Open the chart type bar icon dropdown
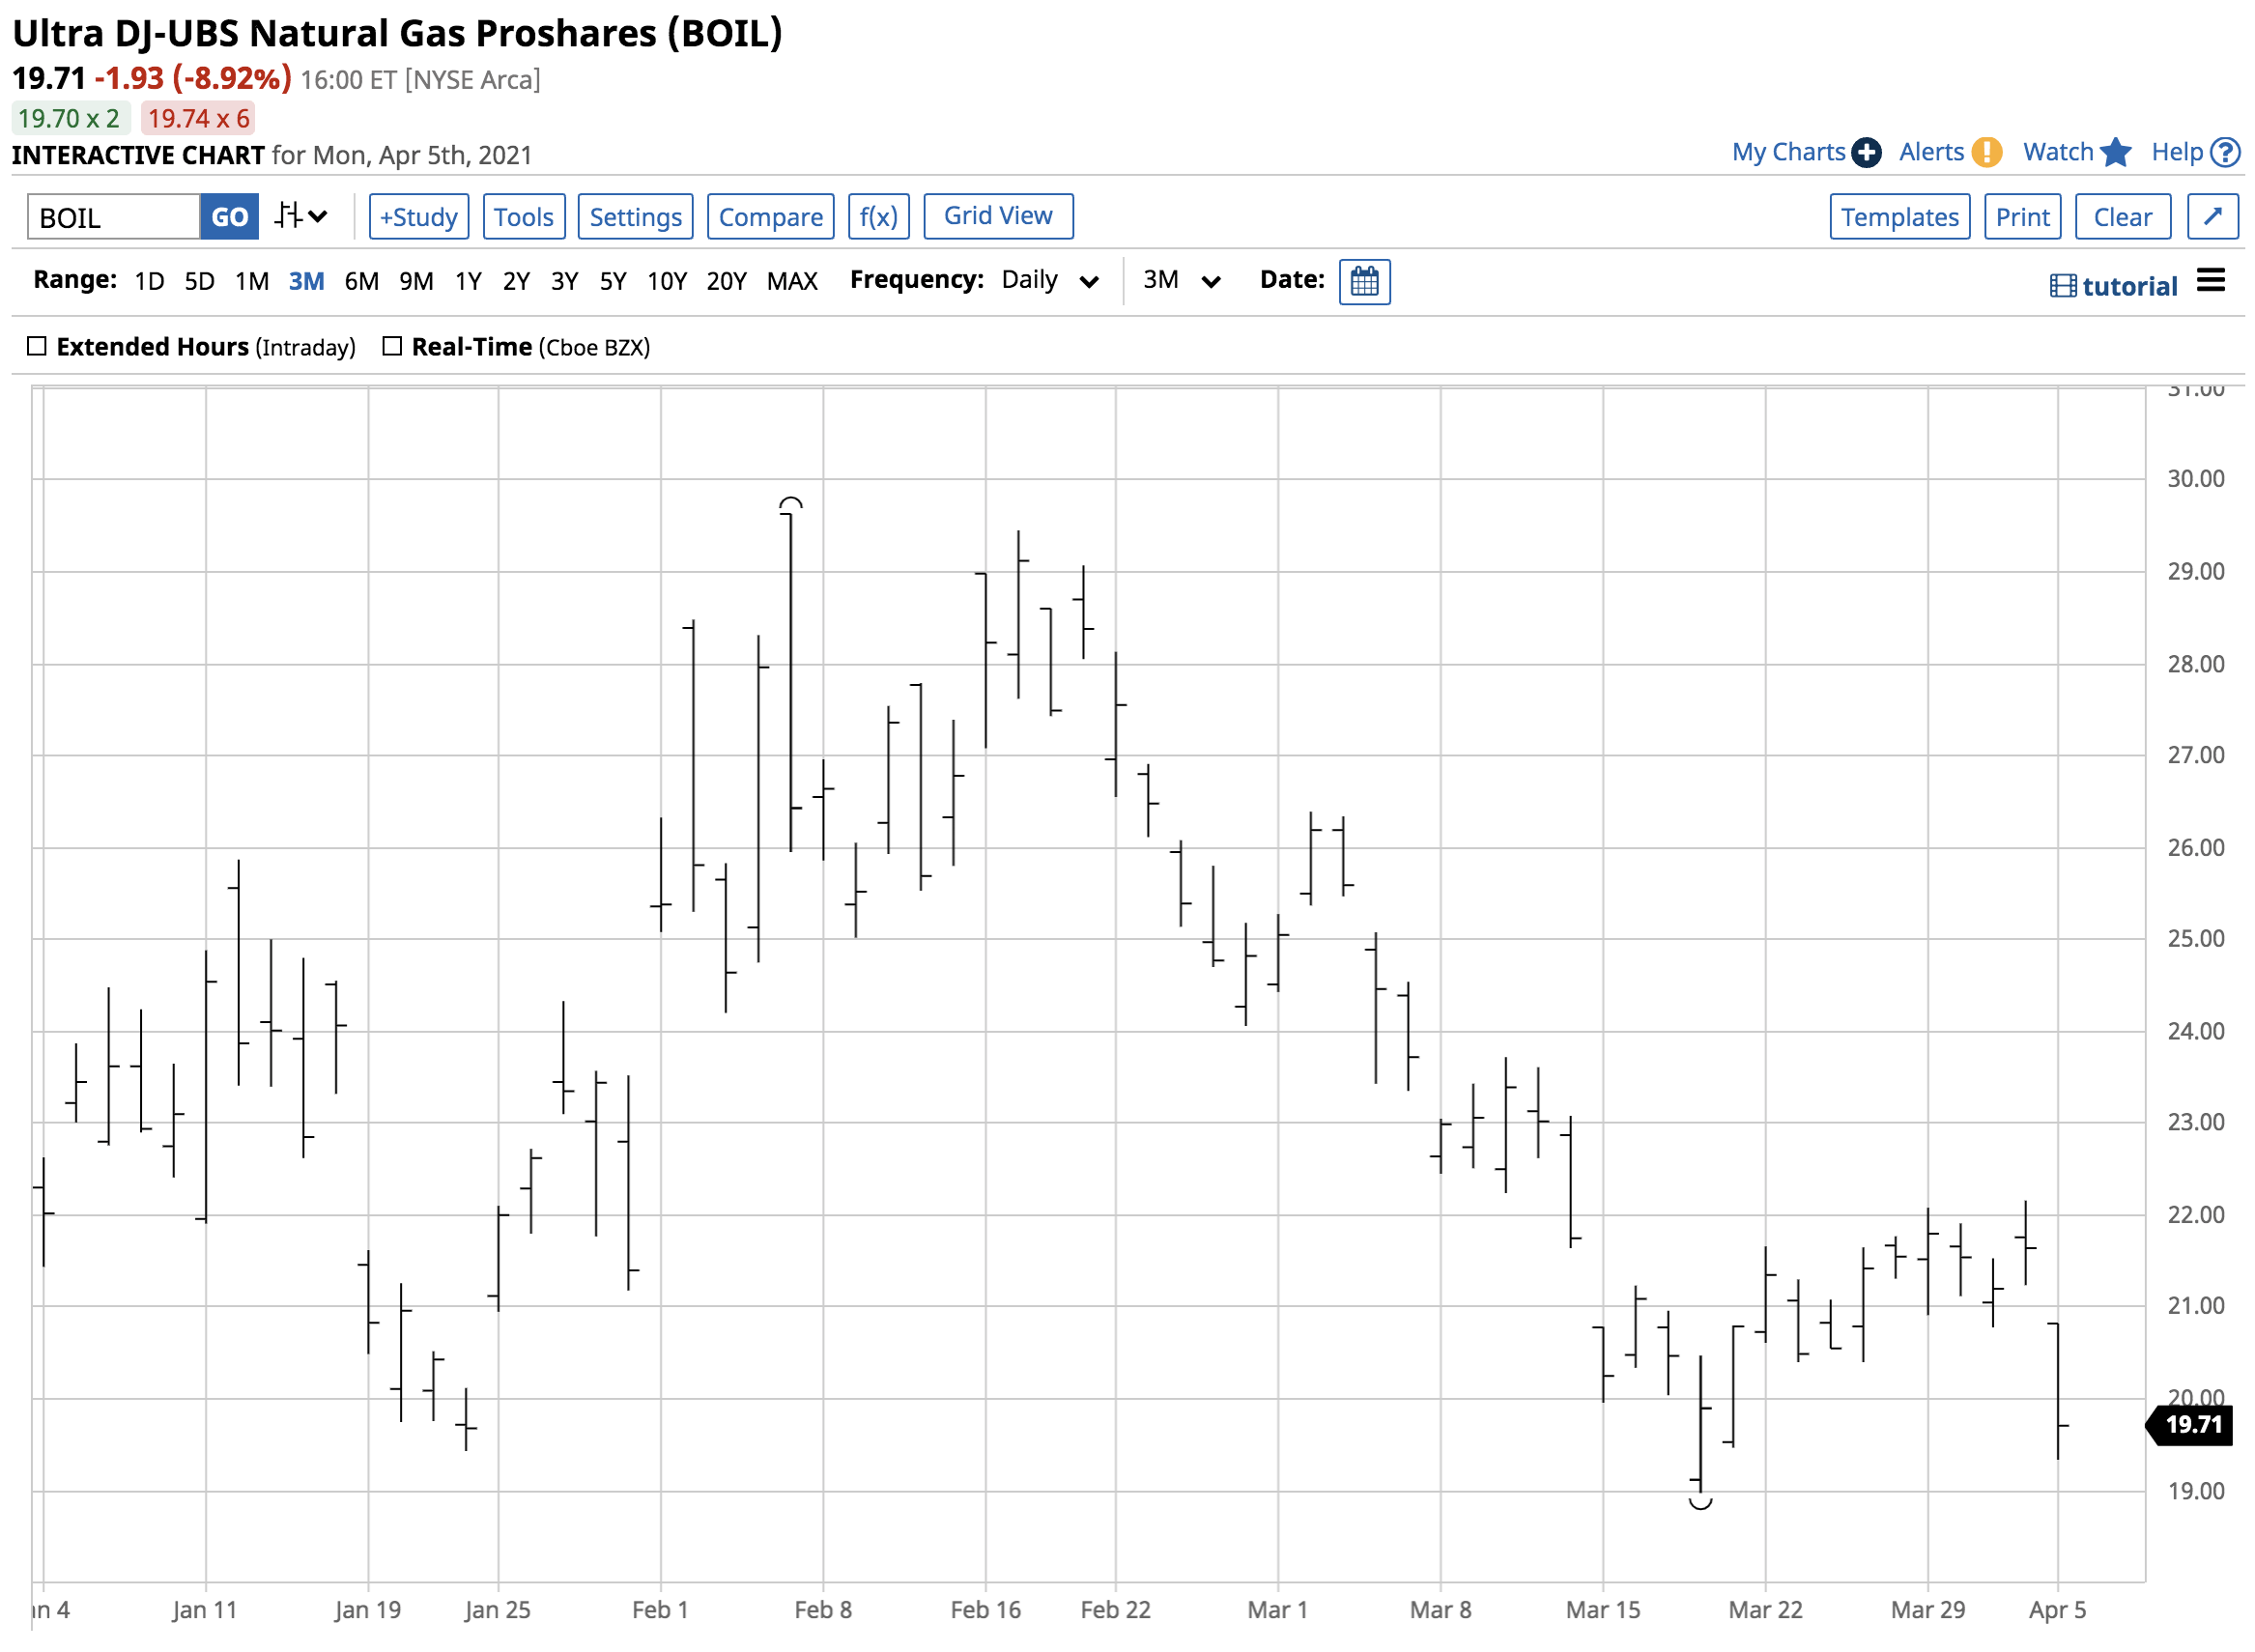2255x1652 pixels. point(301,216)
